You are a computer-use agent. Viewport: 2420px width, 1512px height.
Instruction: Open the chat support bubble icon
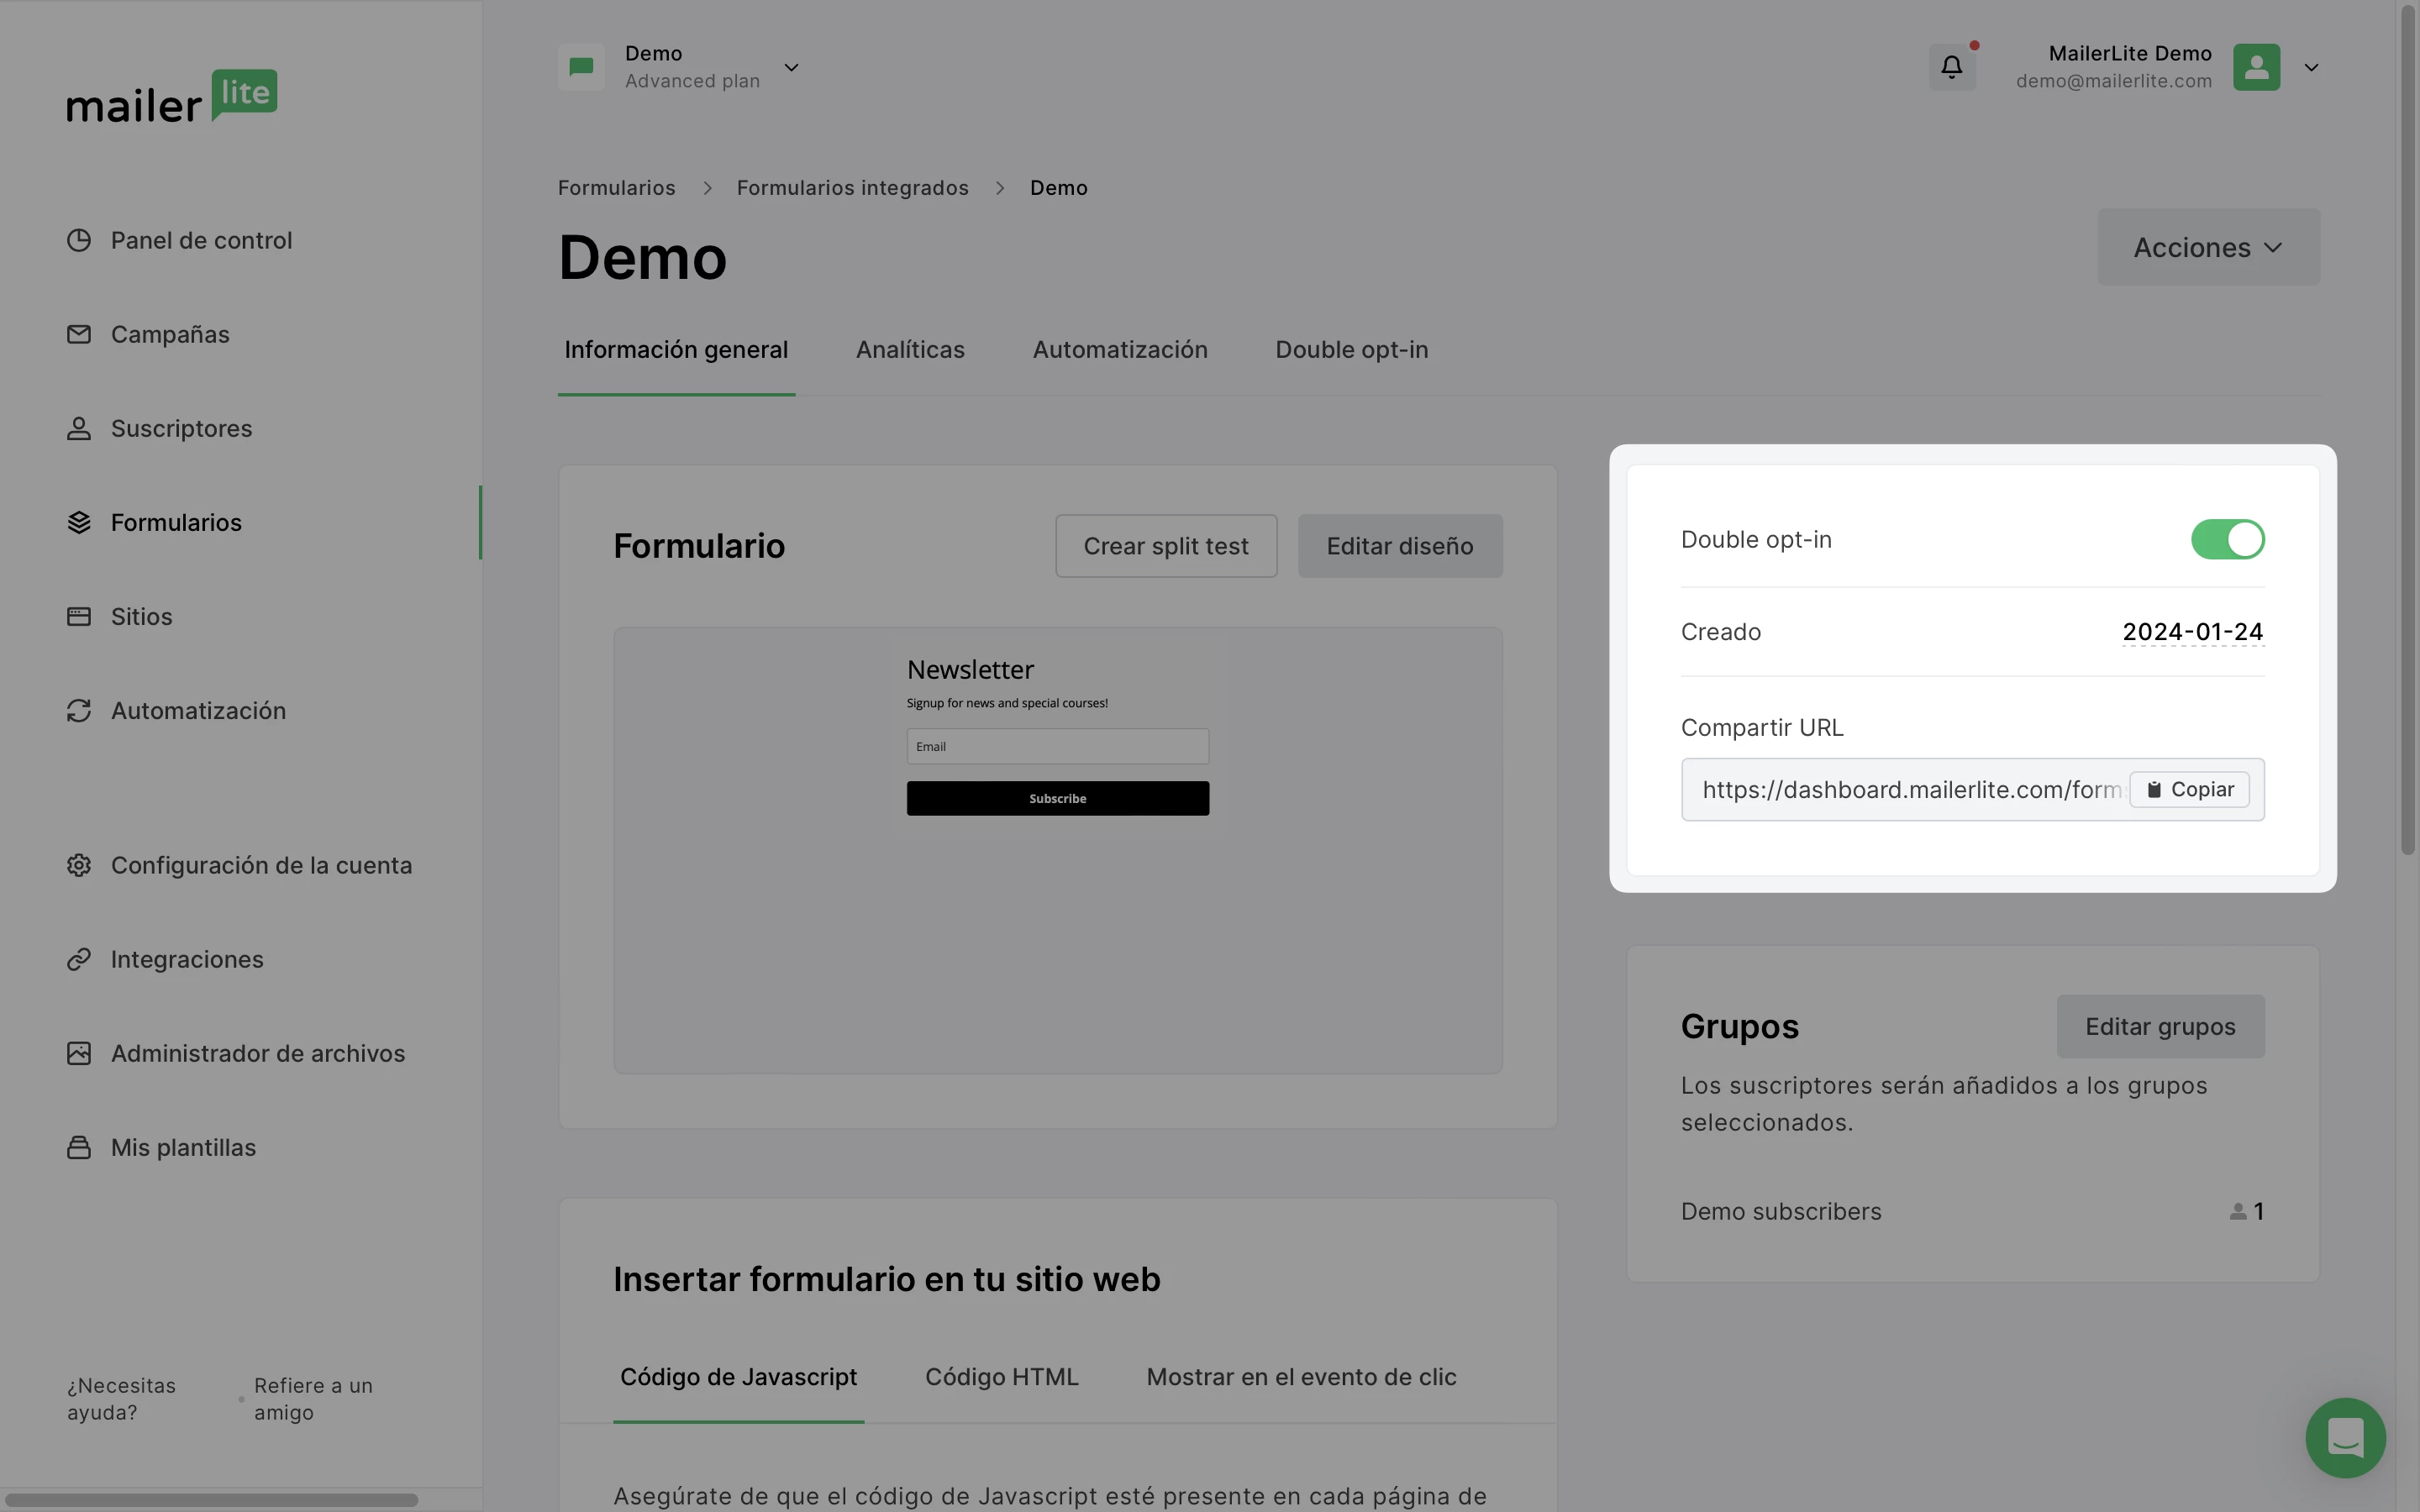2344,1437
